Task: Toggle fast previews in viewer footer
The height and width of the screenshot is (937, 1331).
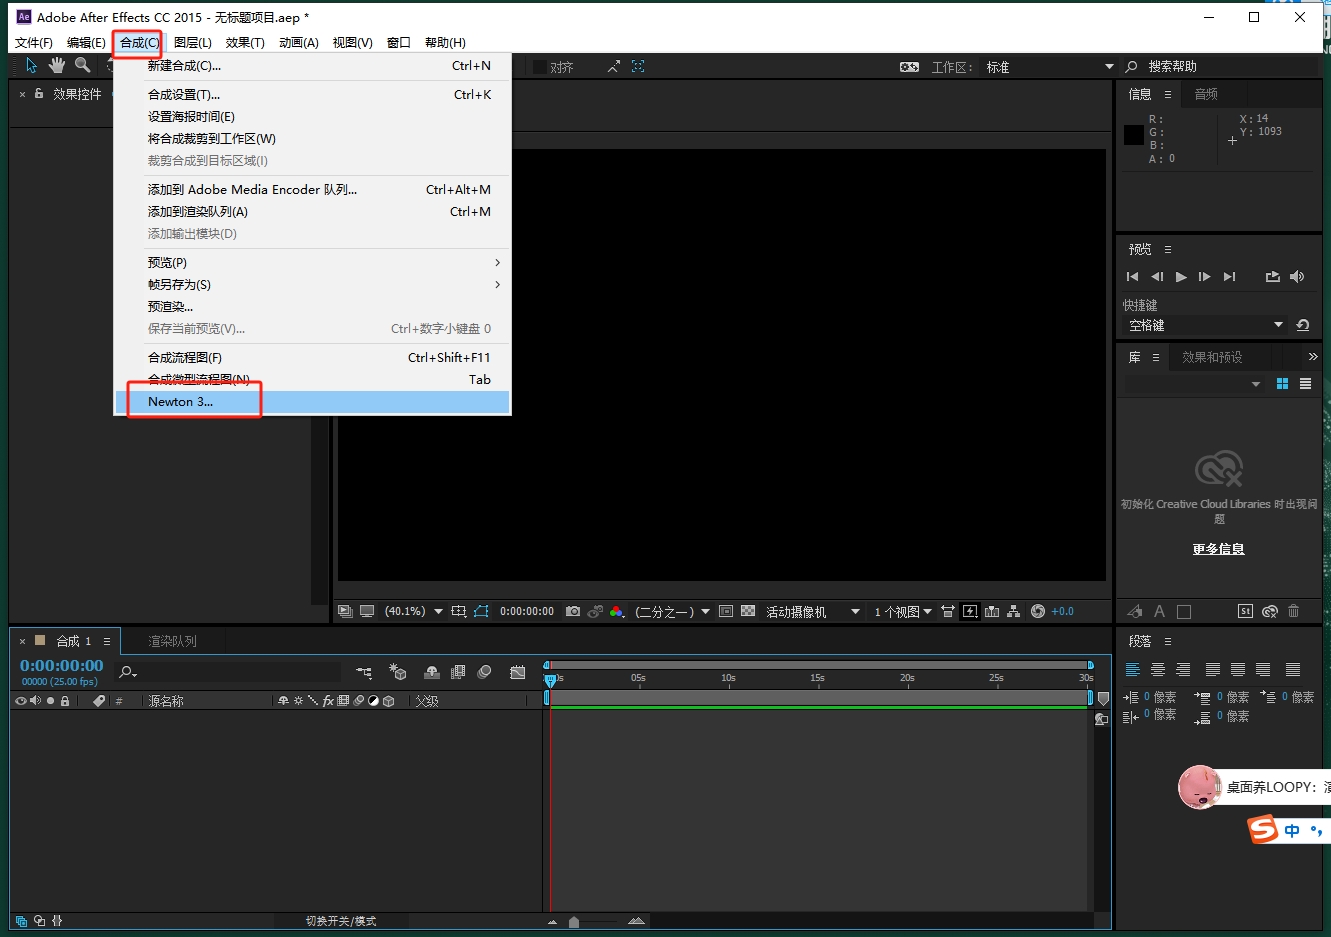Action: tap(970, 611)
